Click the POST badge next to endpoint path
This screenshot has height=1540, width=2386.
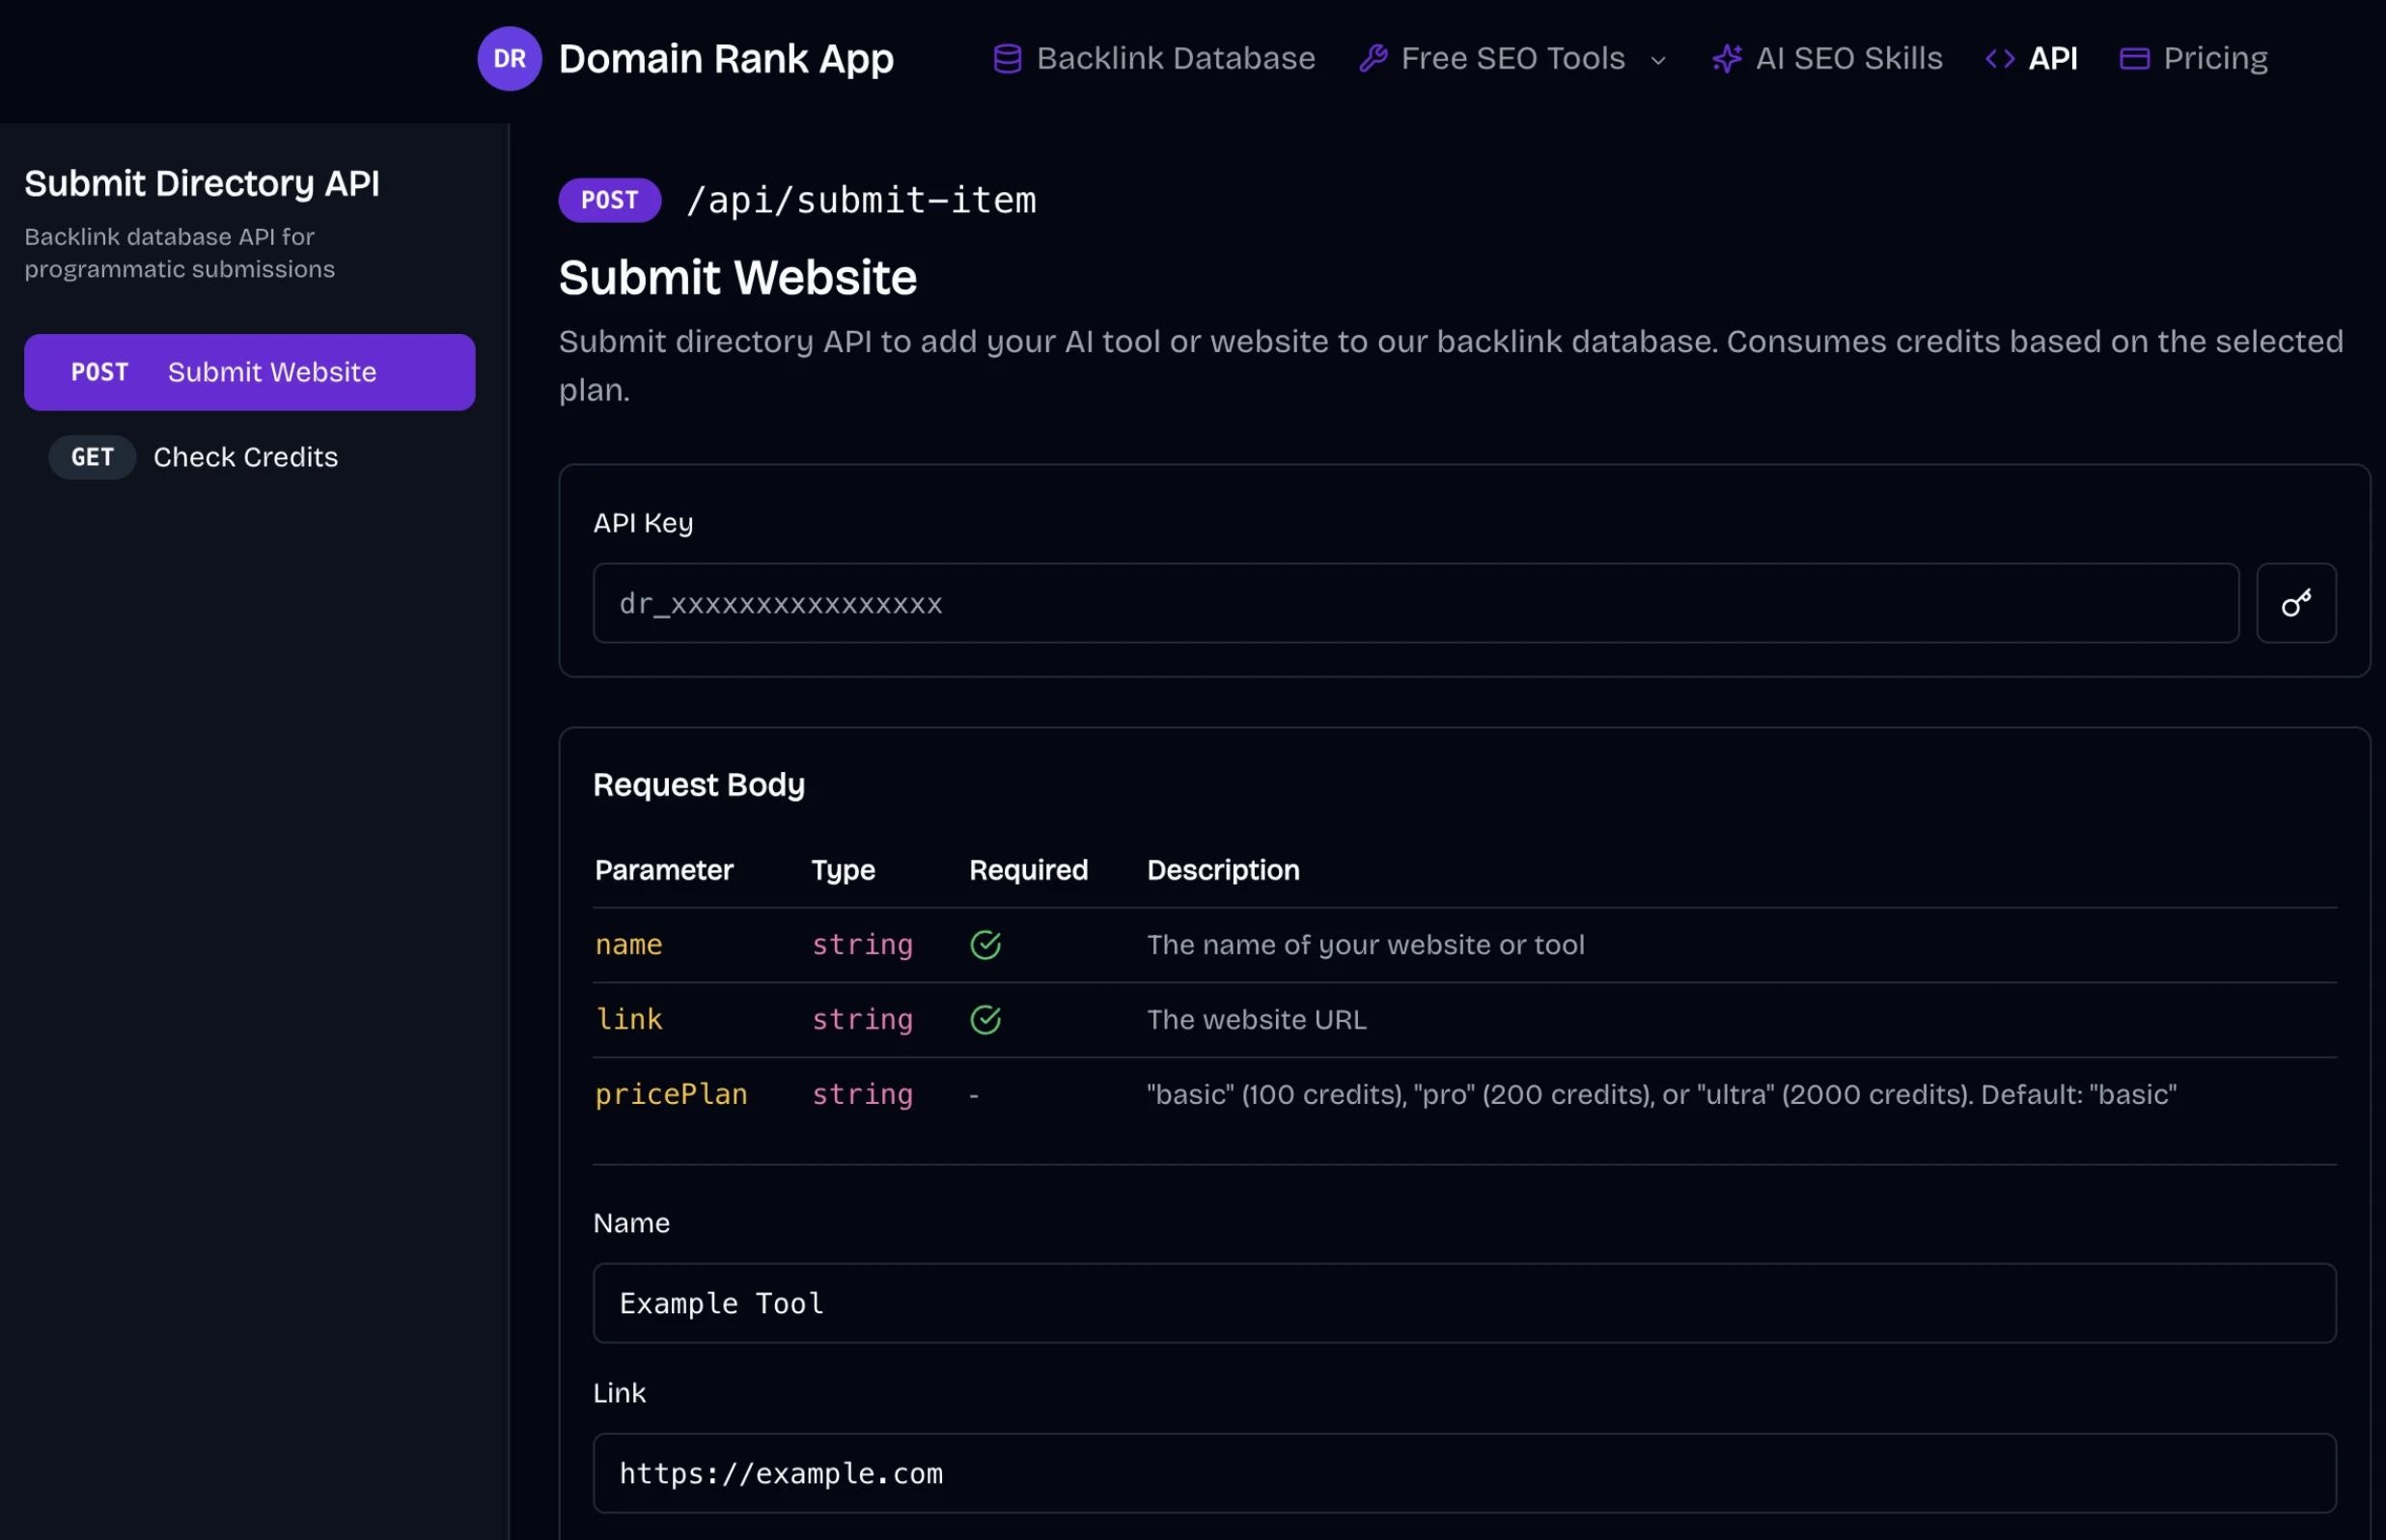pos(609,200)
